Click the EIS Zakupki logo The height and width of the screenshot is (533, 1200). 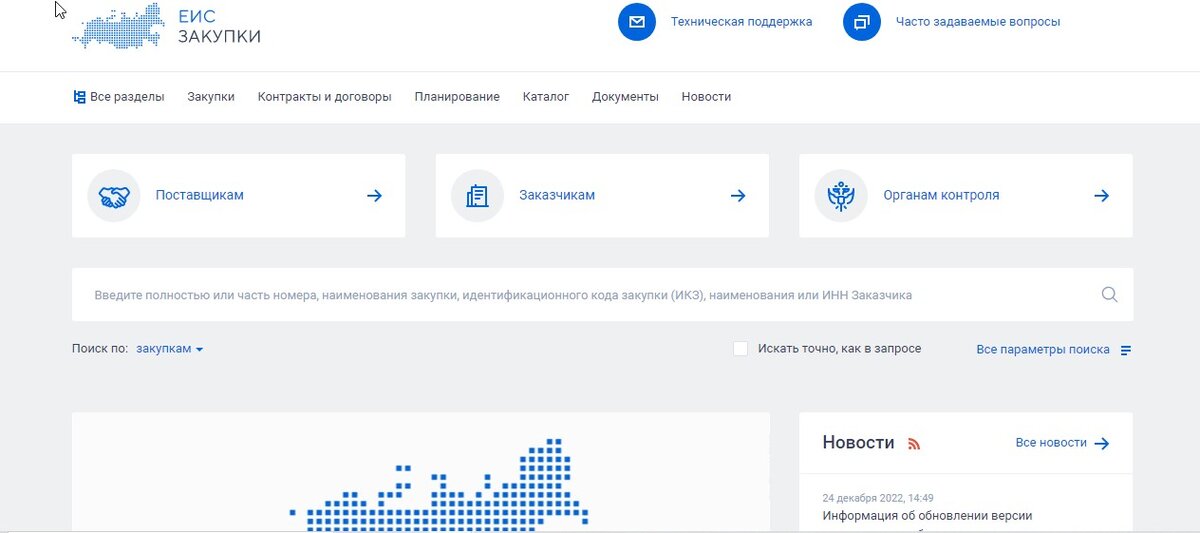[167, 27]
